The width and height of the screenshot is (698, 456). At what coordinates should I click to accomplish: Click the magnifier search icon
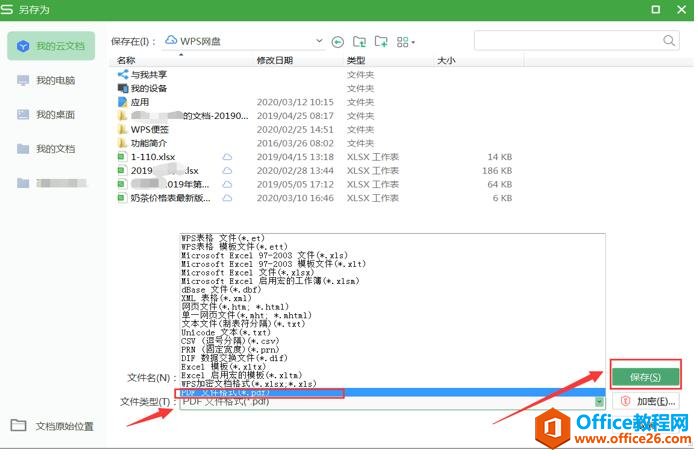(x=669, y=41)
